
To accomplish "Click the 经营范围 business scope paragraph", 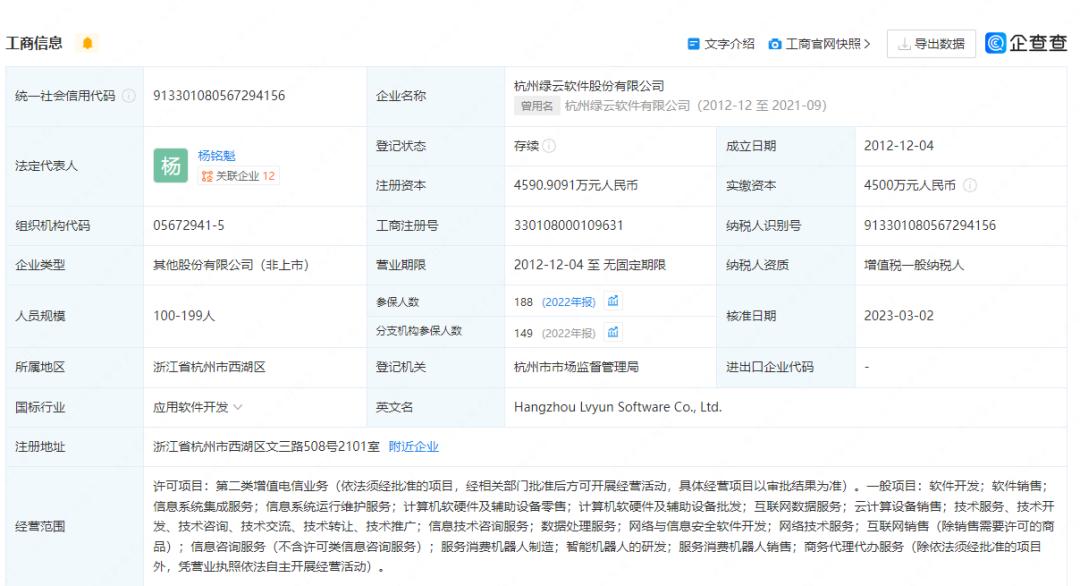I will [603, 527].
